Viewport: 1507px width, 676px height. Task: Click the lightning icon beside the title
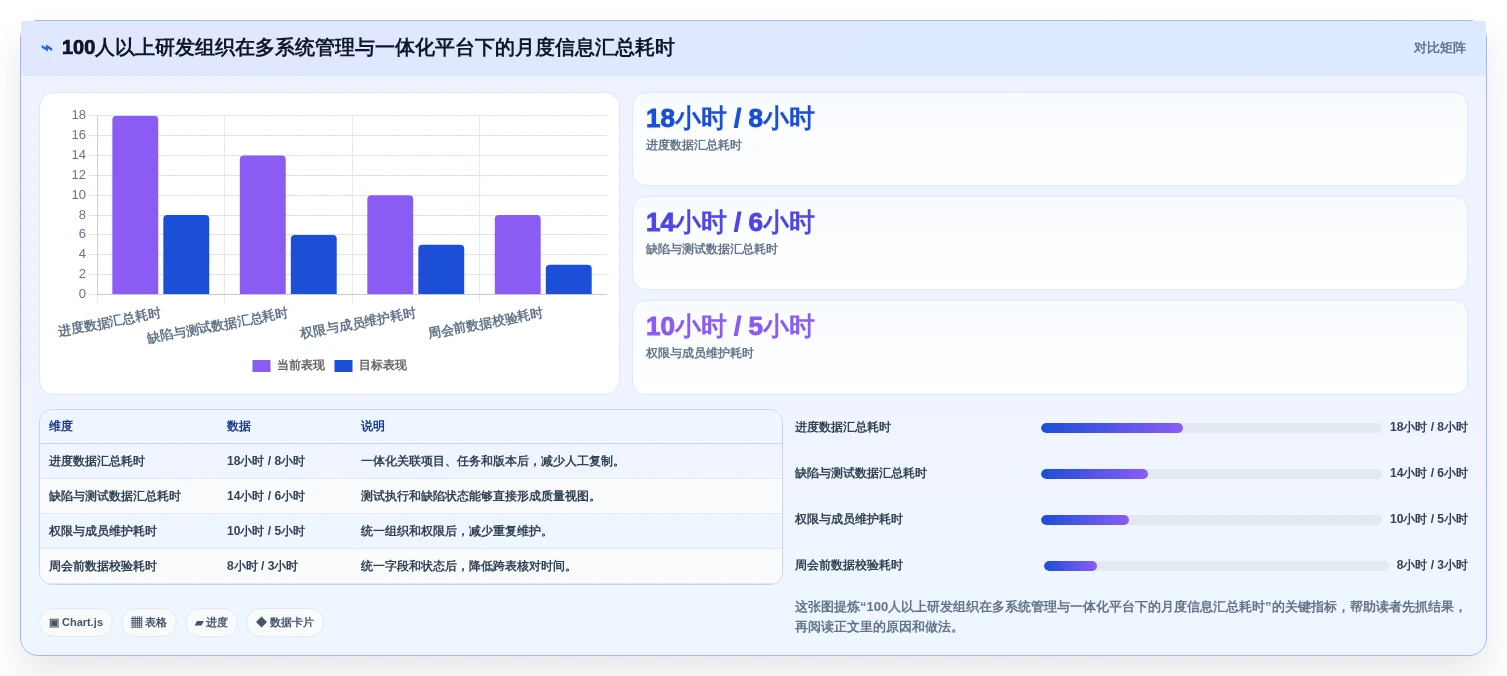click(x=47, y=48)
